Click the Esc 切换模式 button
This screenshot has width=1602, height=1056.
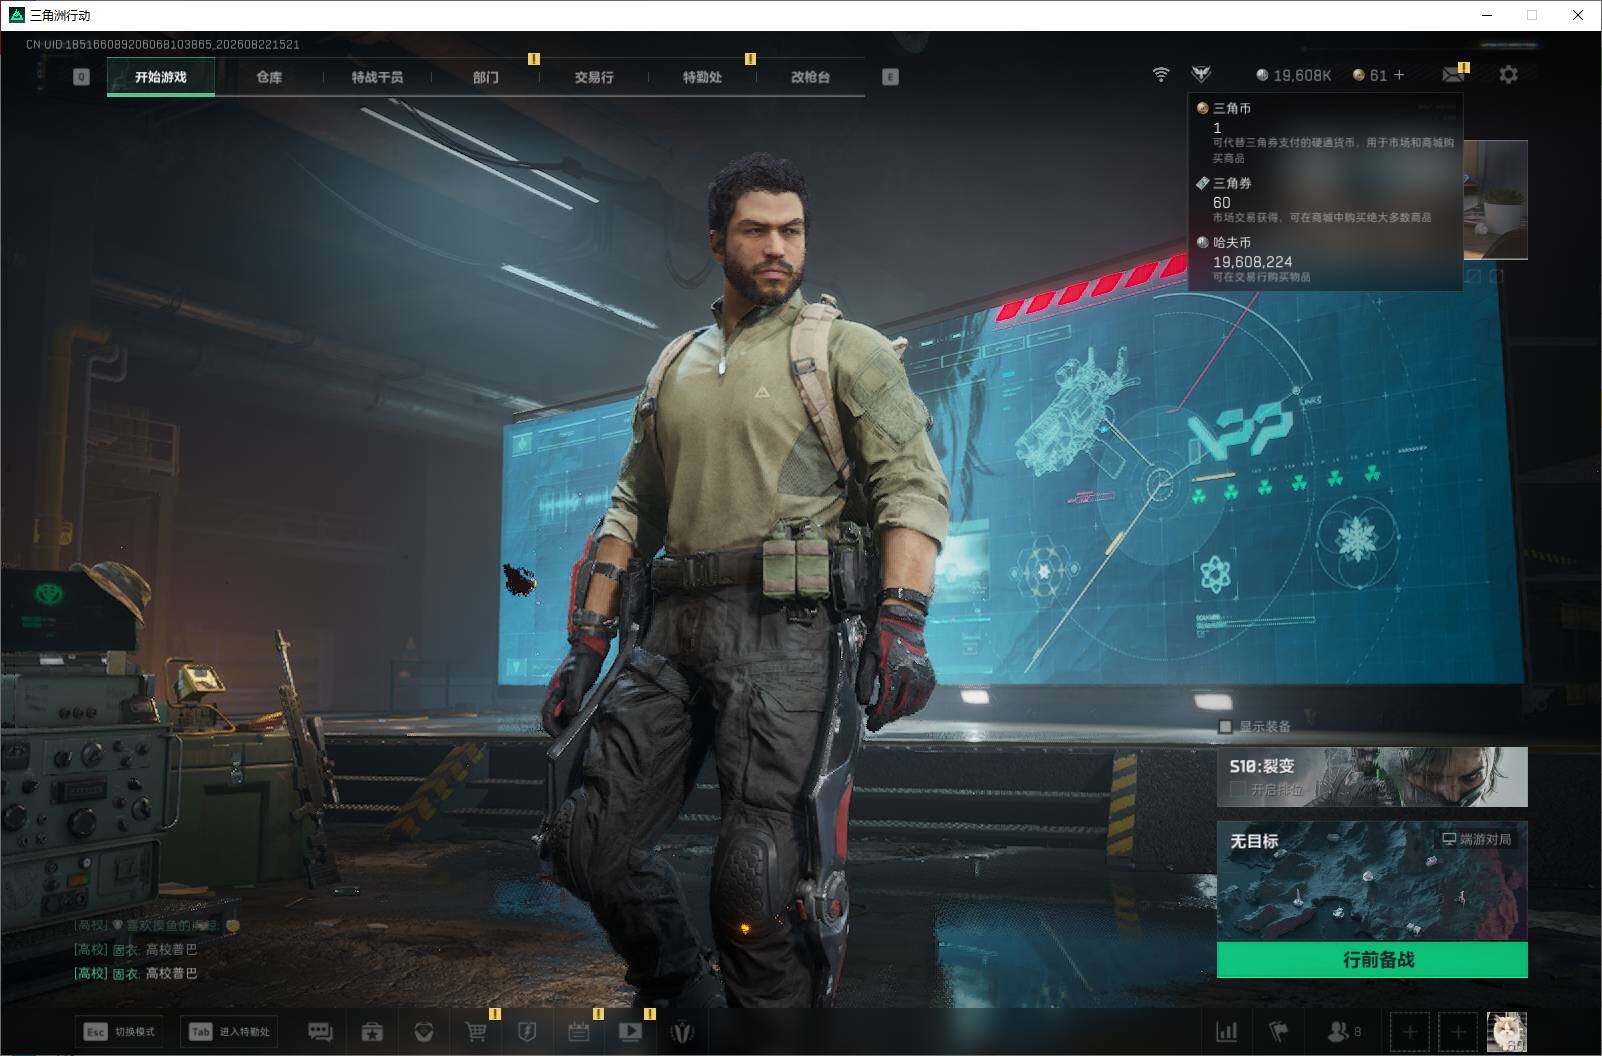(119, 1032)
